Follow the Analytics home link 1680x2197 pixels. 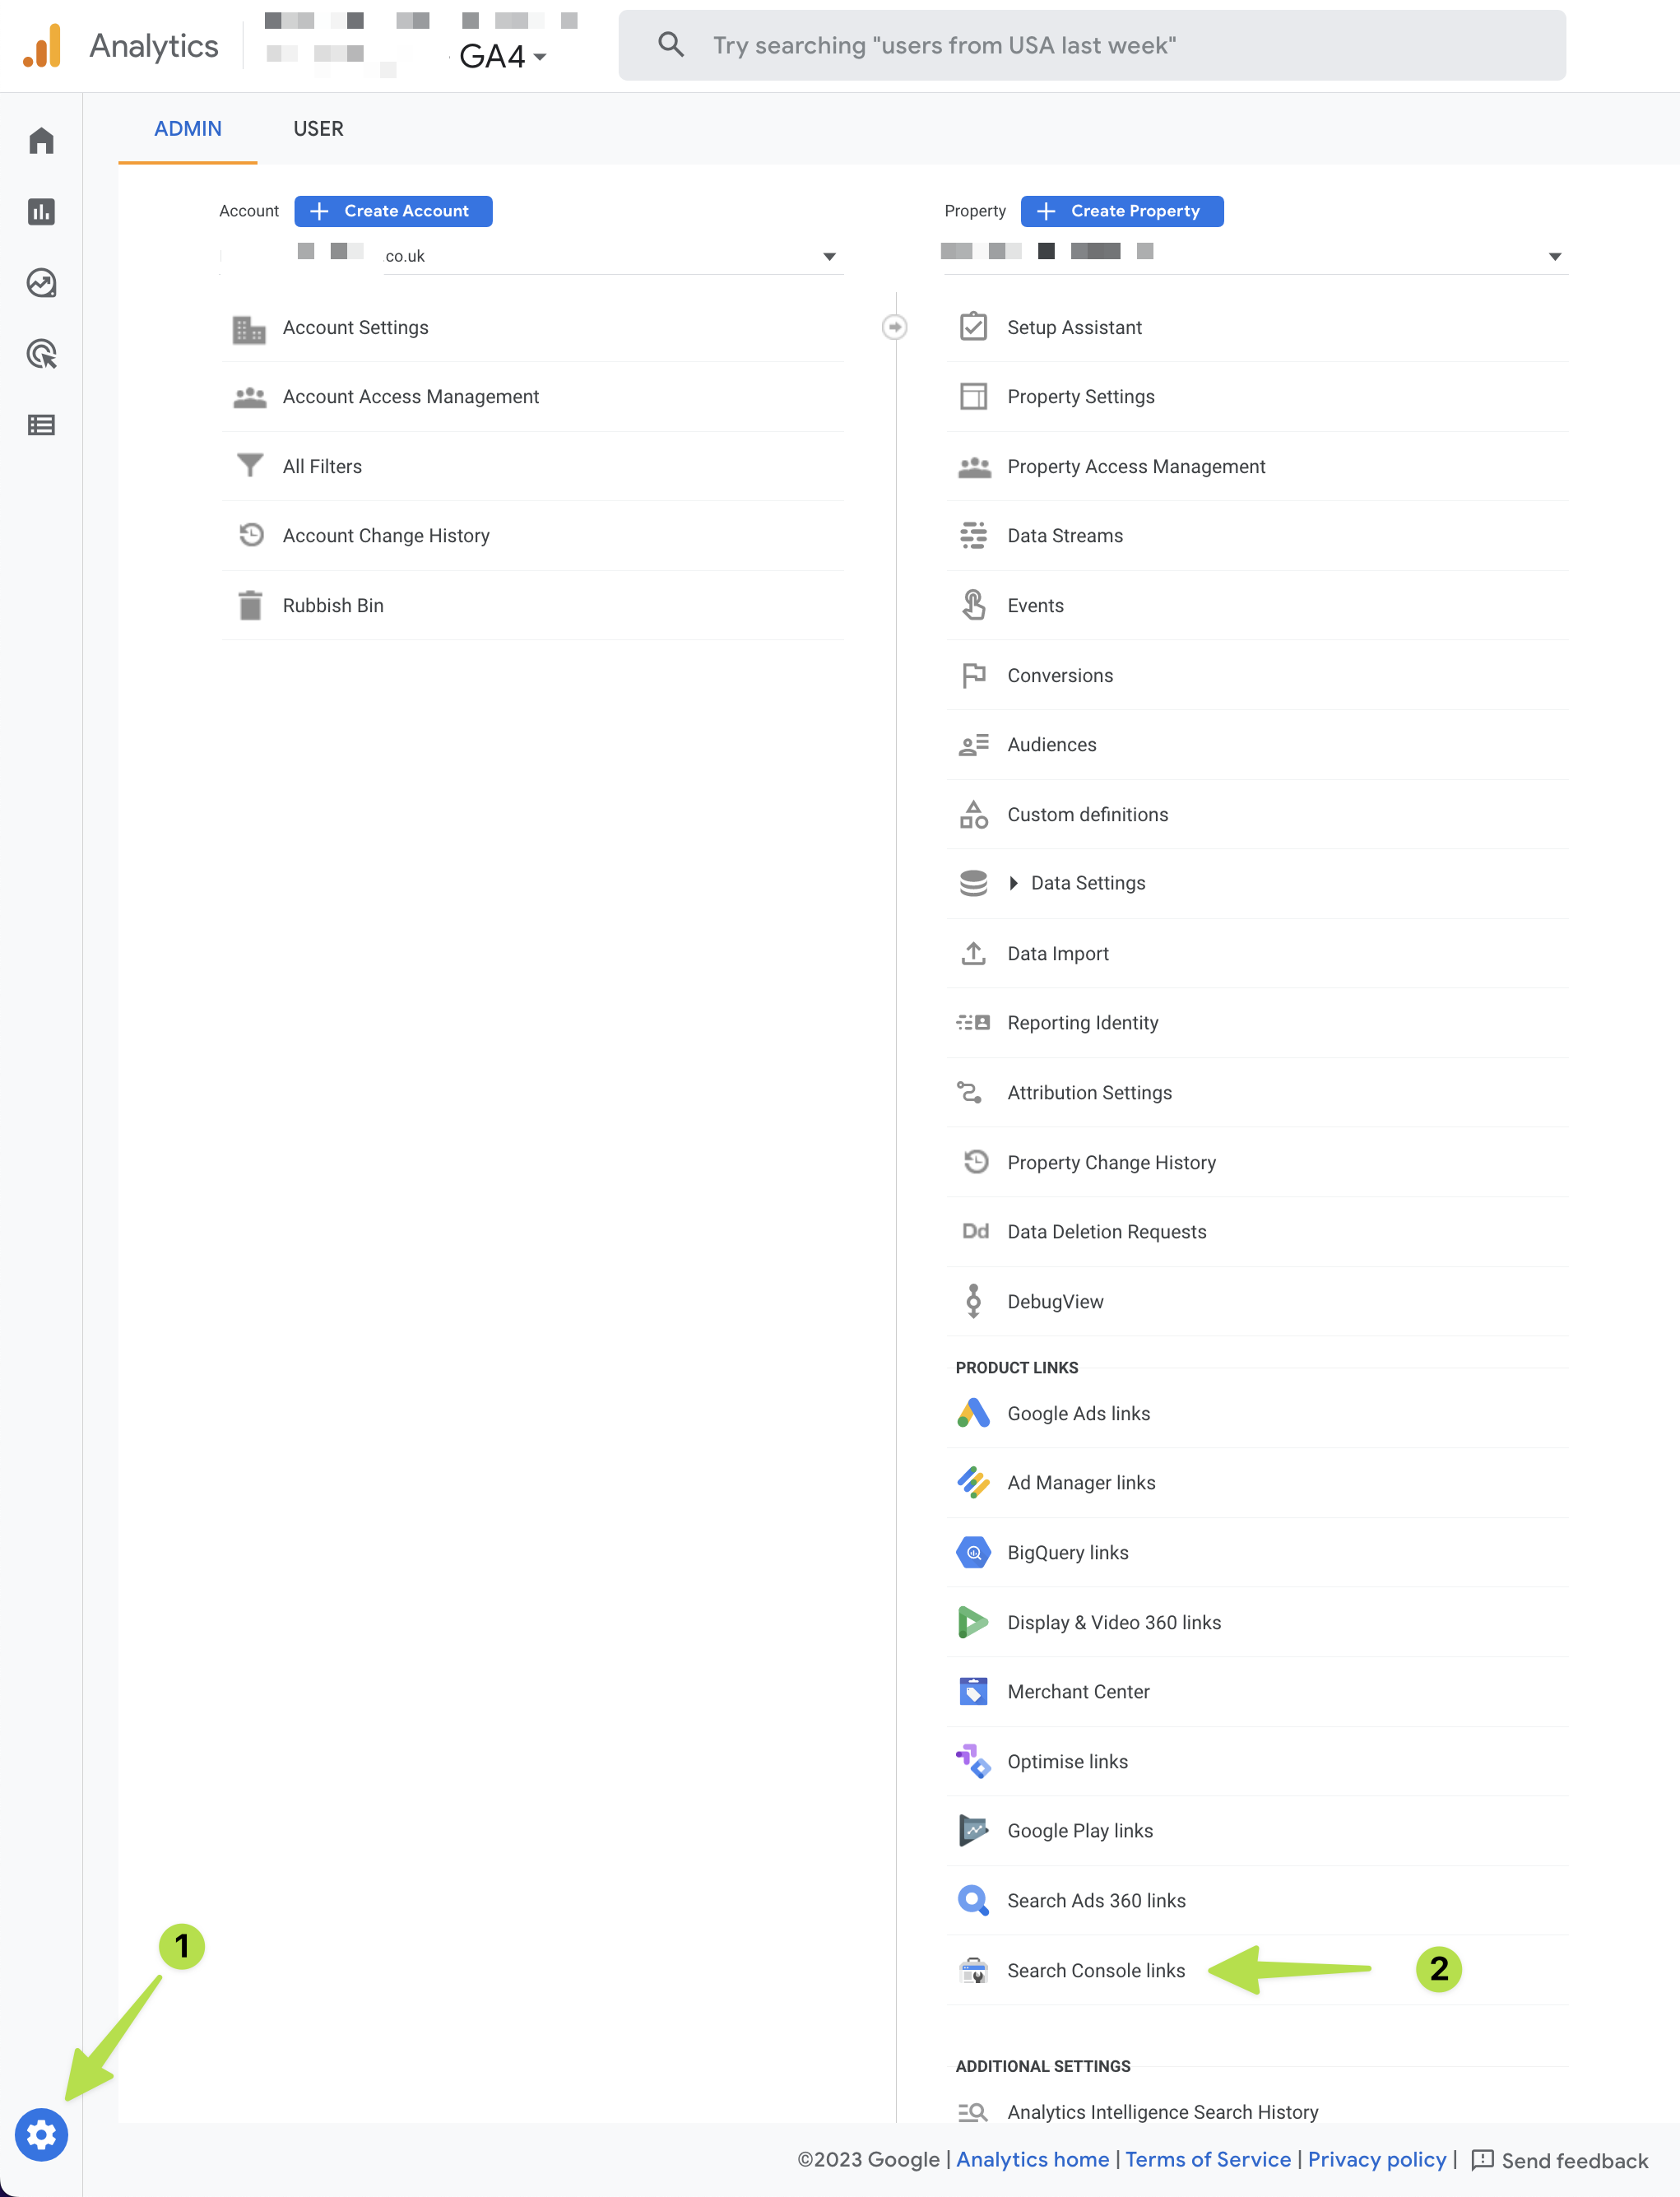(1032, 2159)
